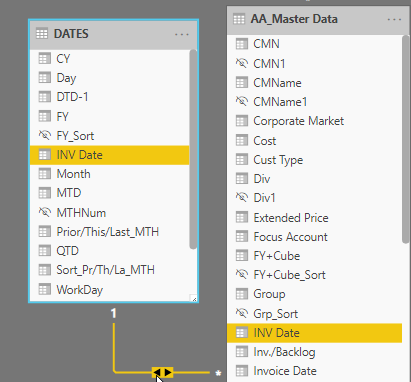Image resolution: width=411 pixels, height=382 pixels.
Task: Toggle the hidden-eye icon for CMName1
Action: 242,101
